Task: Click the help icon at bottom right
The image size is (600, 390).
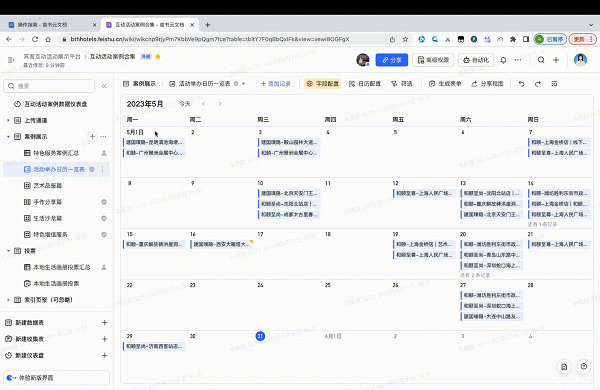Action: point(584,366)
